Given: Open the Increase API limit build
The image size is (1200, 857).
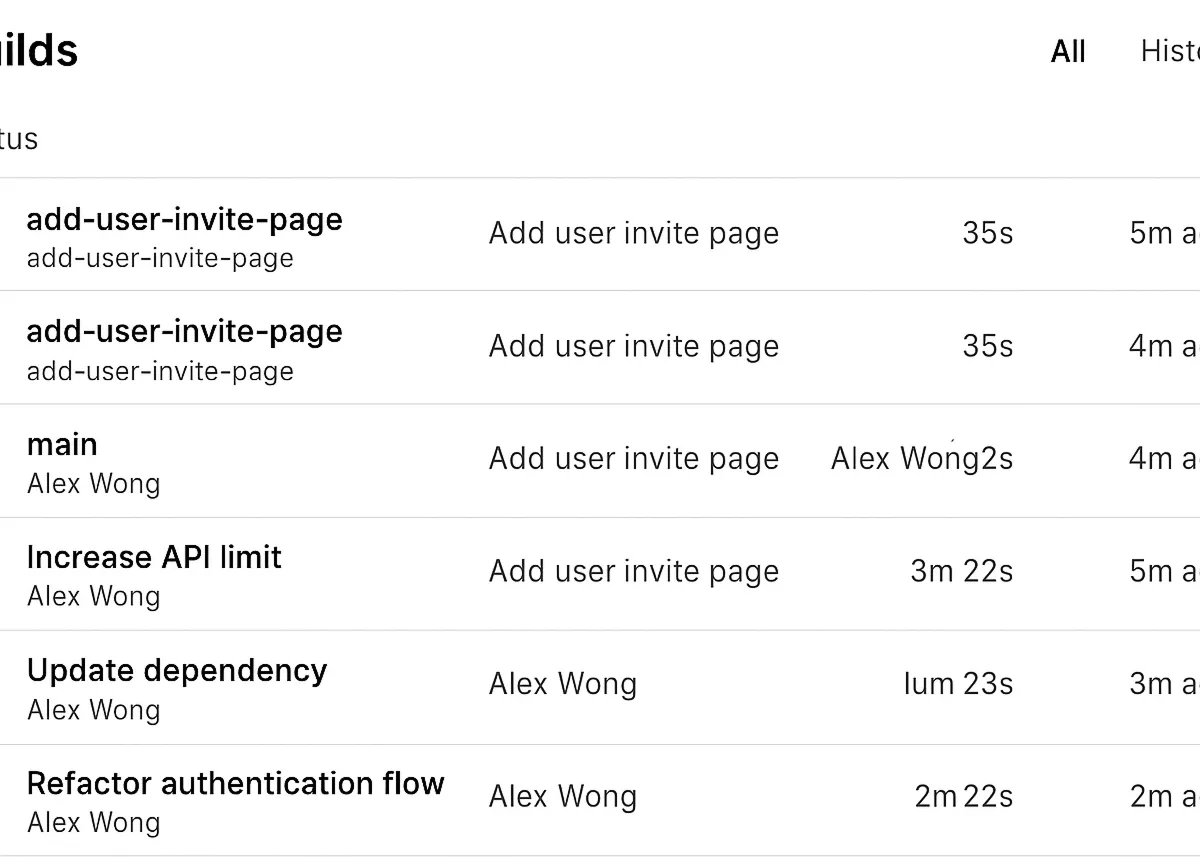Looking at the screenshot, I should point(154,557).
